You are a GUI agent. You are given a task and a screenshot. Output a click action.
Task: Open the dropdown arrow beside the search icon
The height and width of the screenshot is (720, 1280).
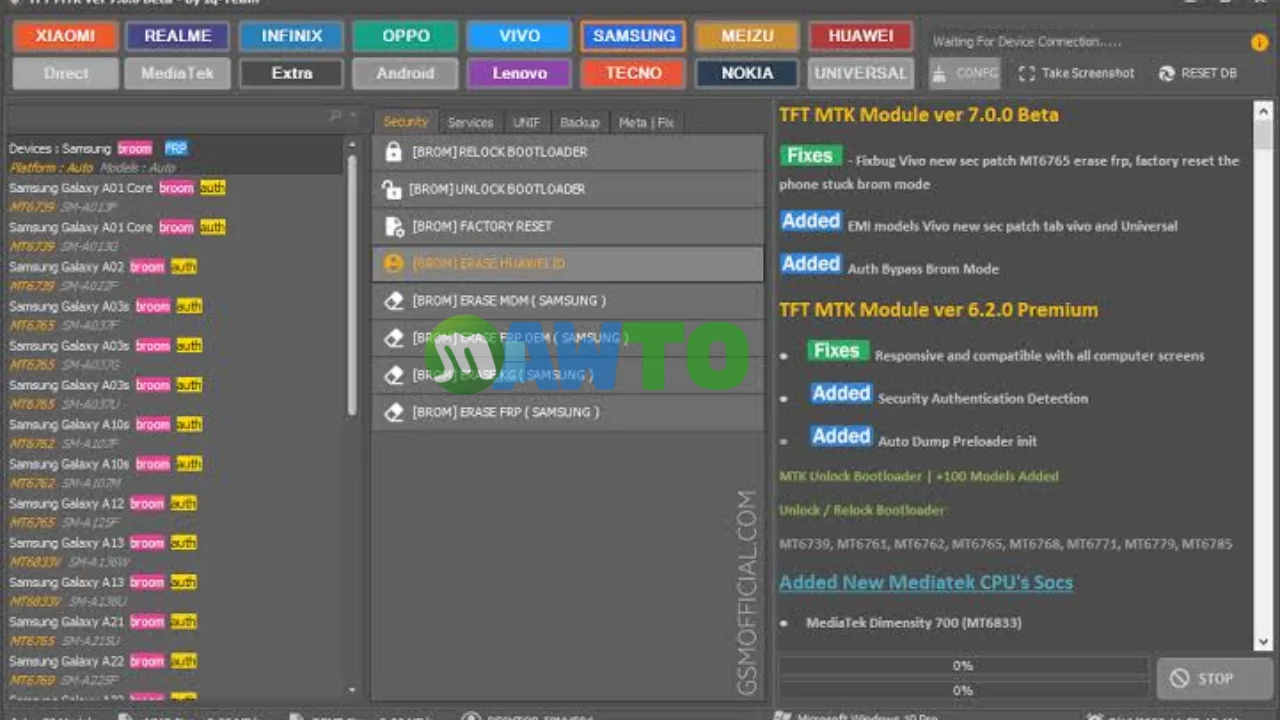[352, 117]
